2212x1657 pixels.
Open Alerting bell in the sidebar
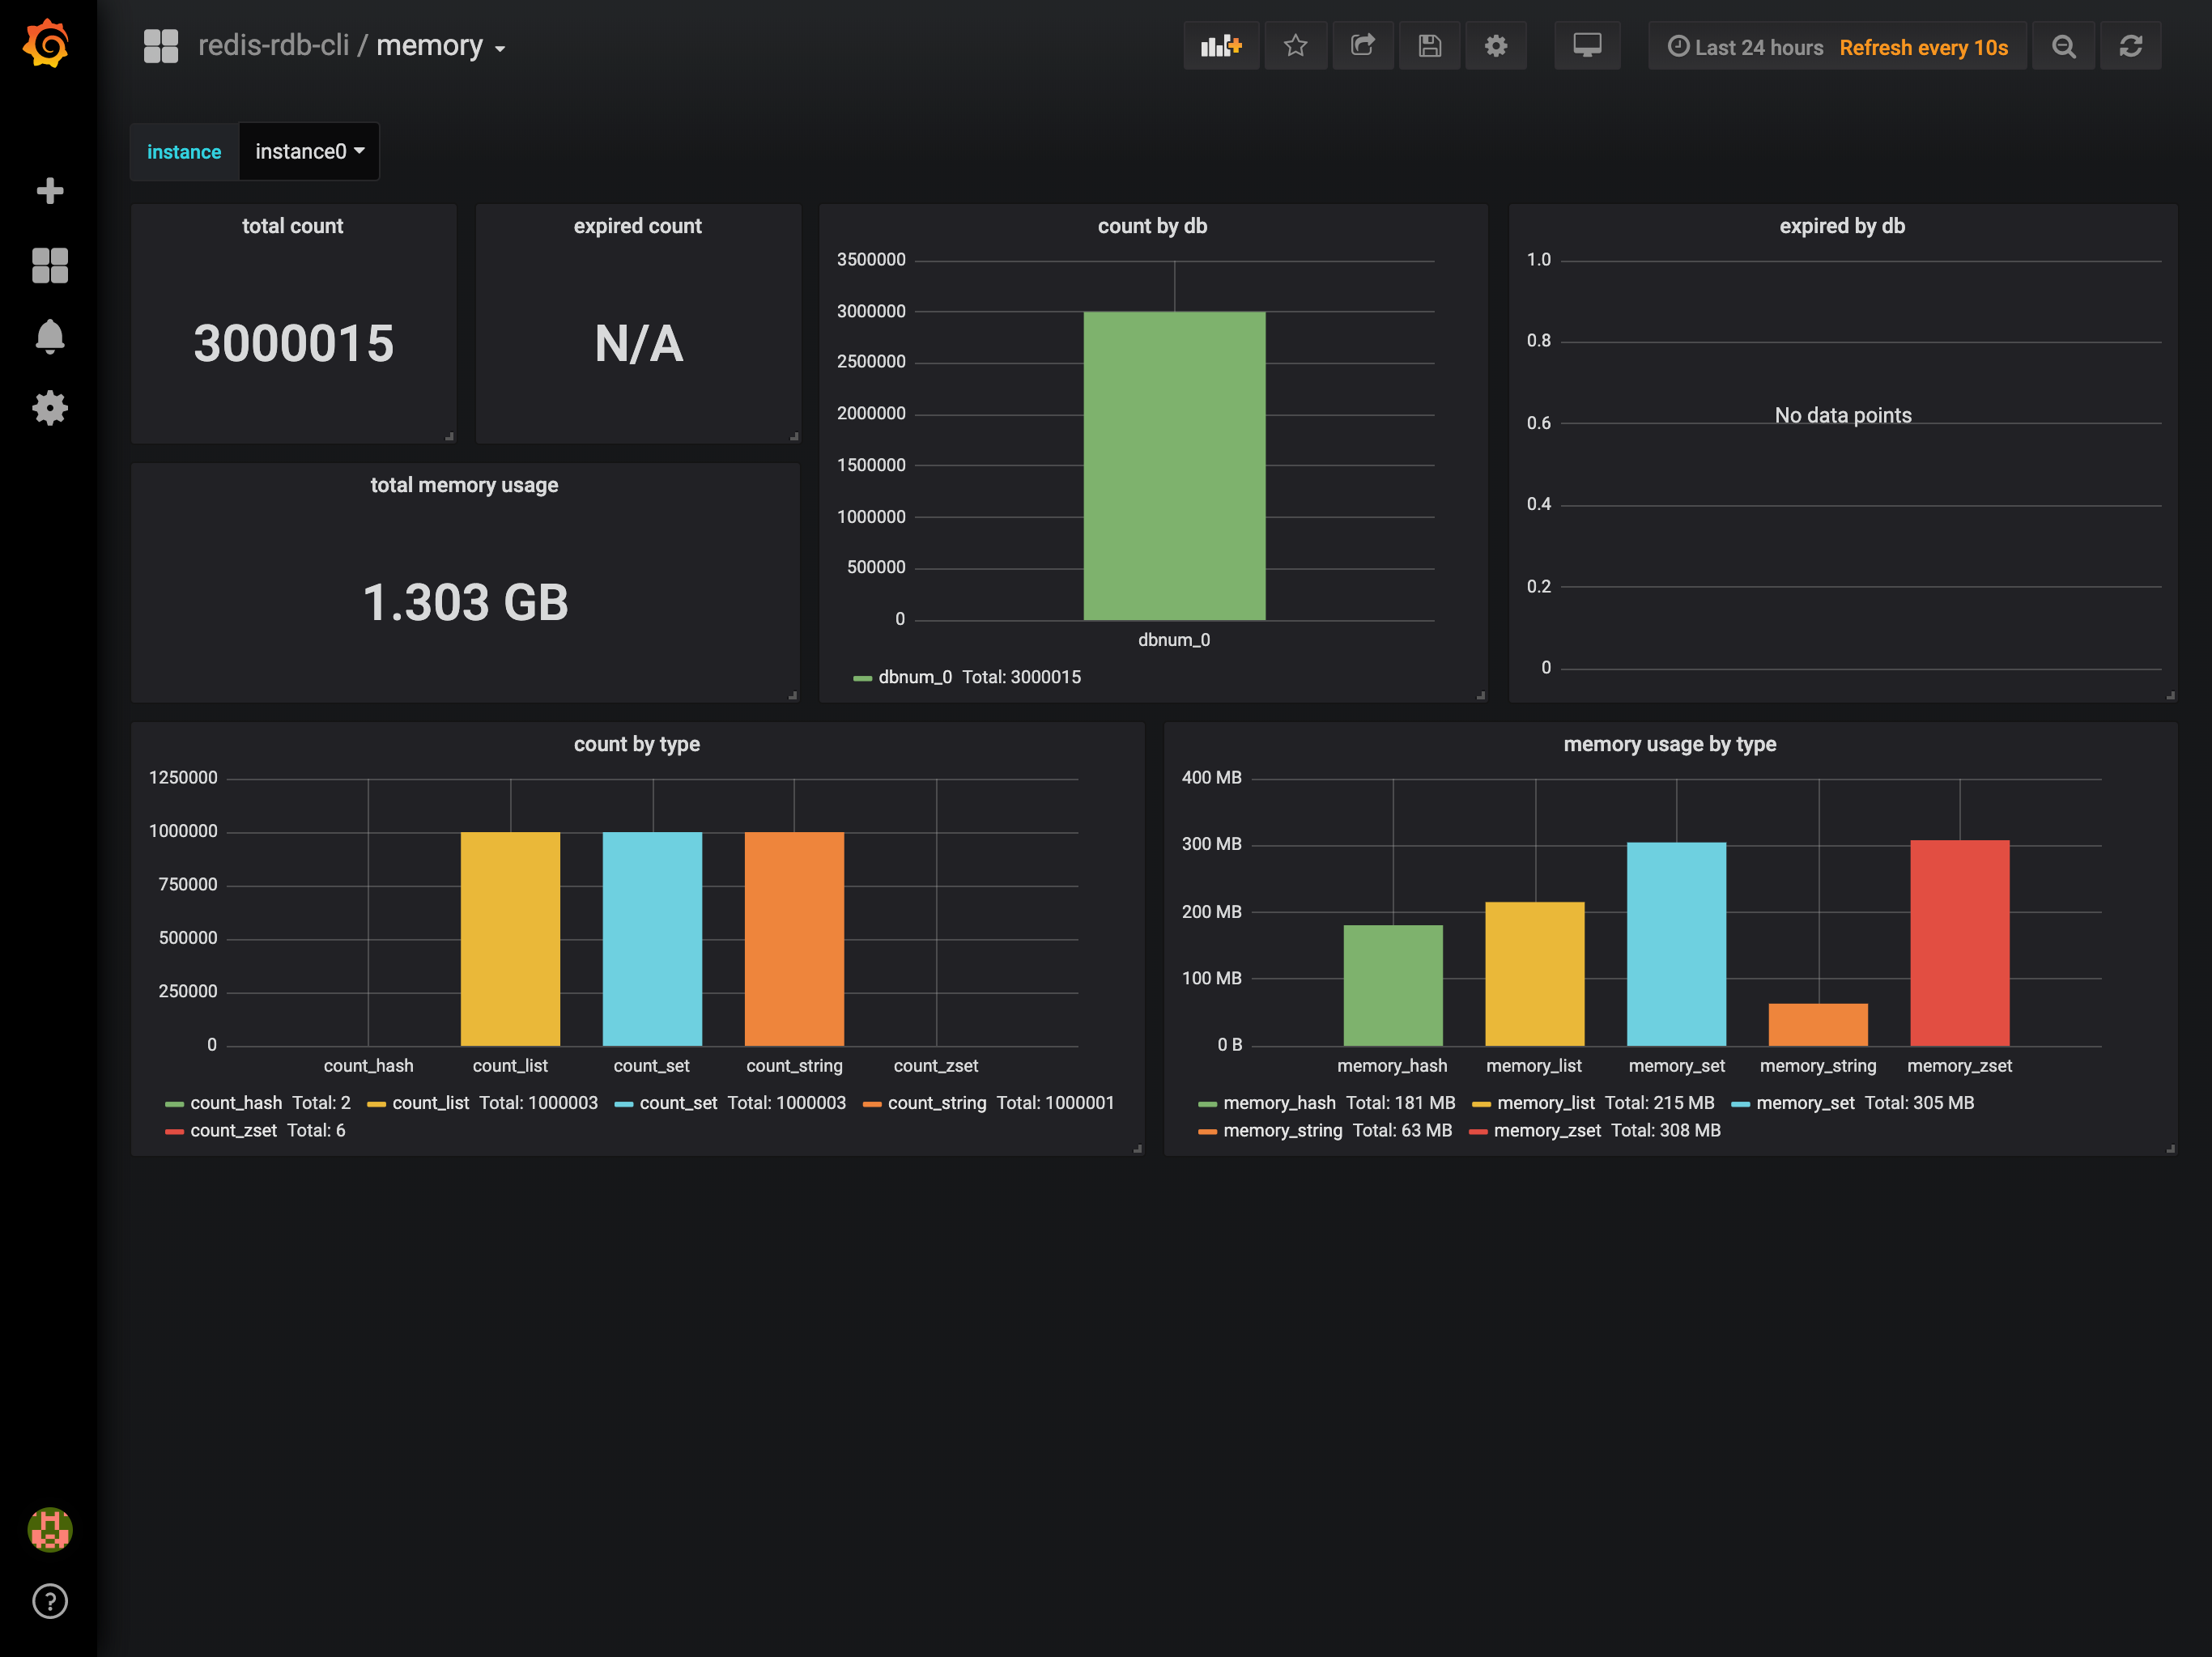pyautogui.click(x=49, y=336)
